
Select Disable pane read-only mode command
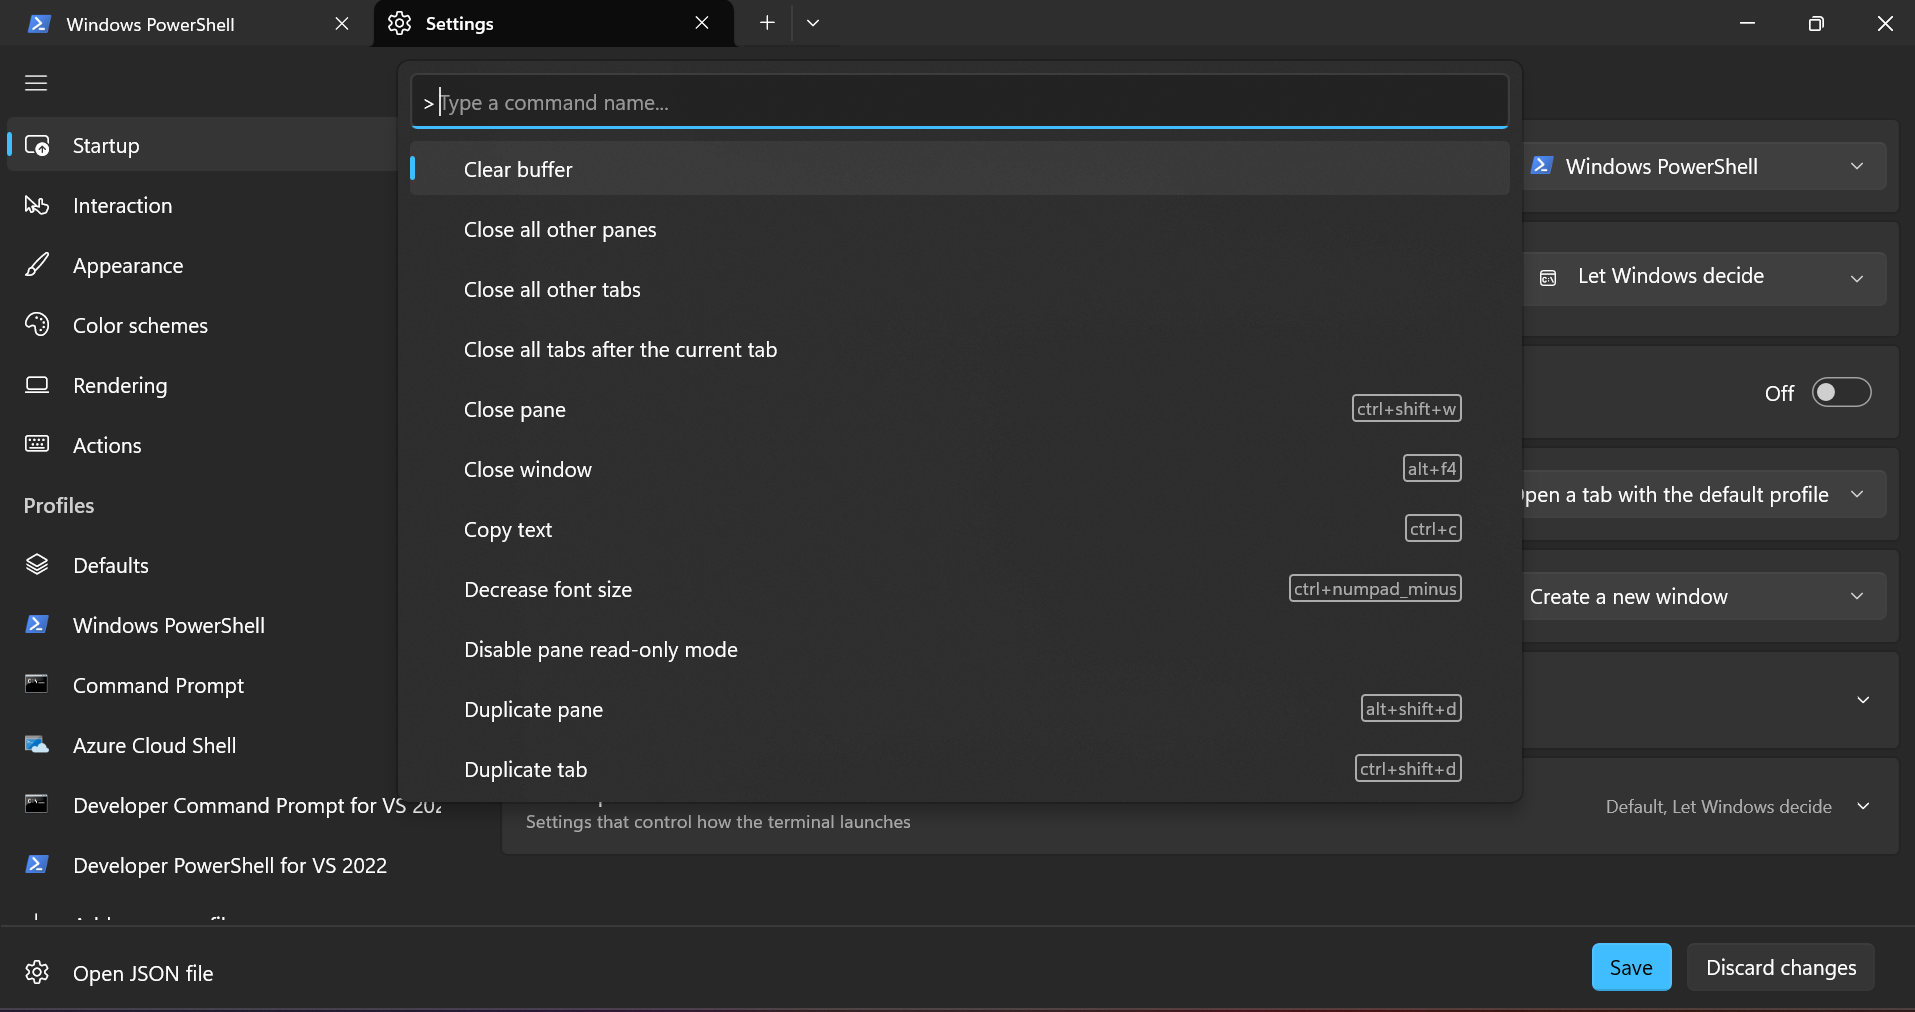[x=960, y=649]
